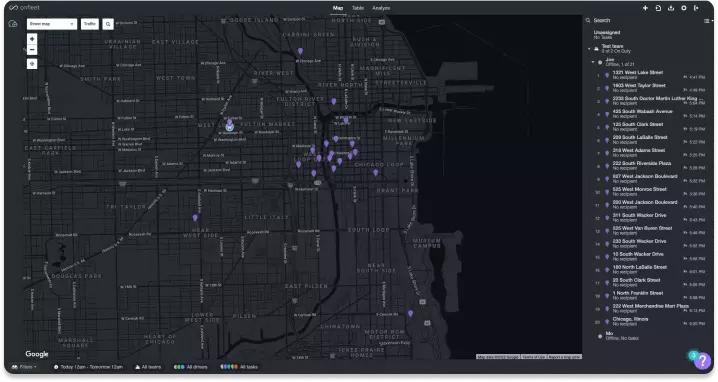Click the purple map pin below Chicago Loop label
This screenshot has width=718, height=382.
375,173
